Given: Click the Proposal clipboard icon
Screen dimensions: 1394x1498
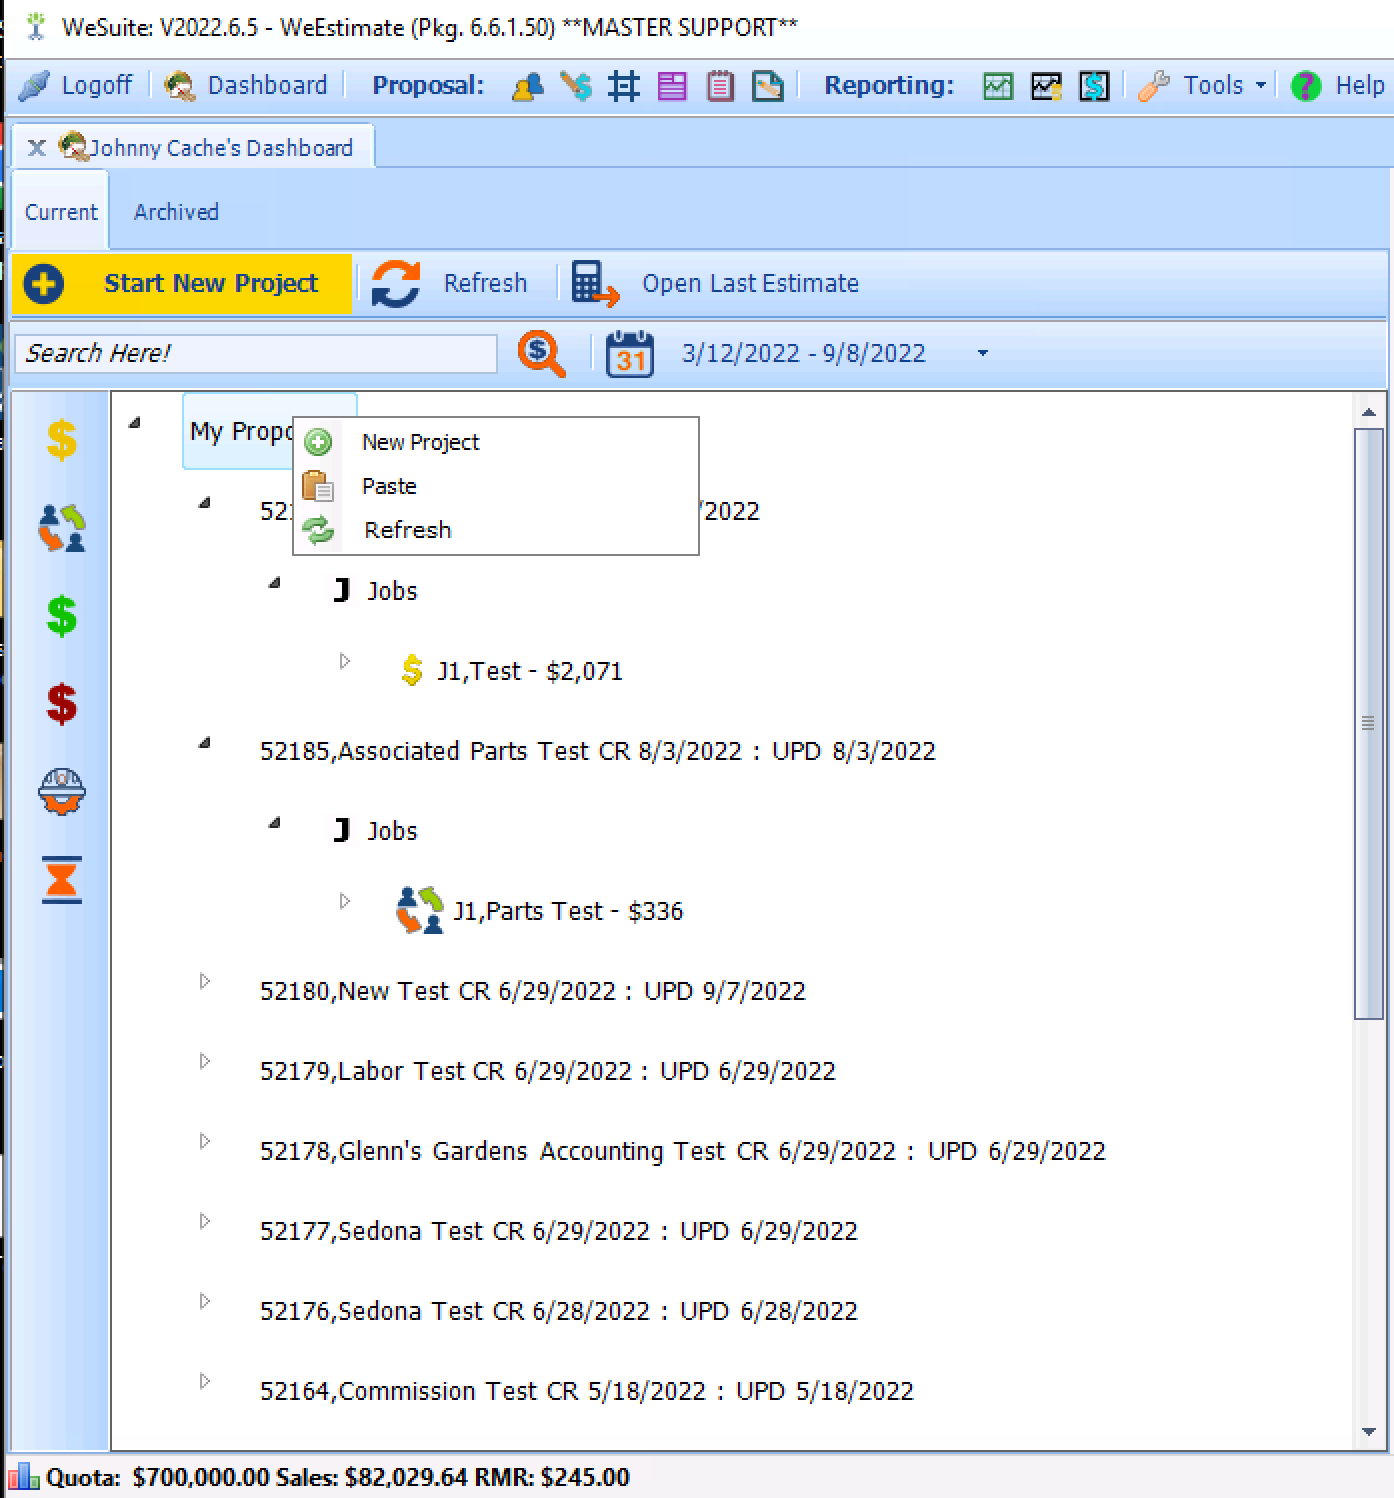Looking at the screenshot, I should pyautogui.click(x=720, y=87).
